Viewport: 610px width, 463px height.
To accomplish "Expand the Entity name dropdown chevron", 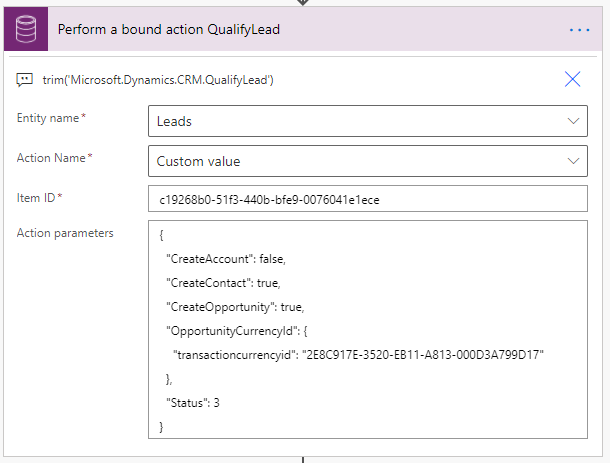I will (574, 121).
